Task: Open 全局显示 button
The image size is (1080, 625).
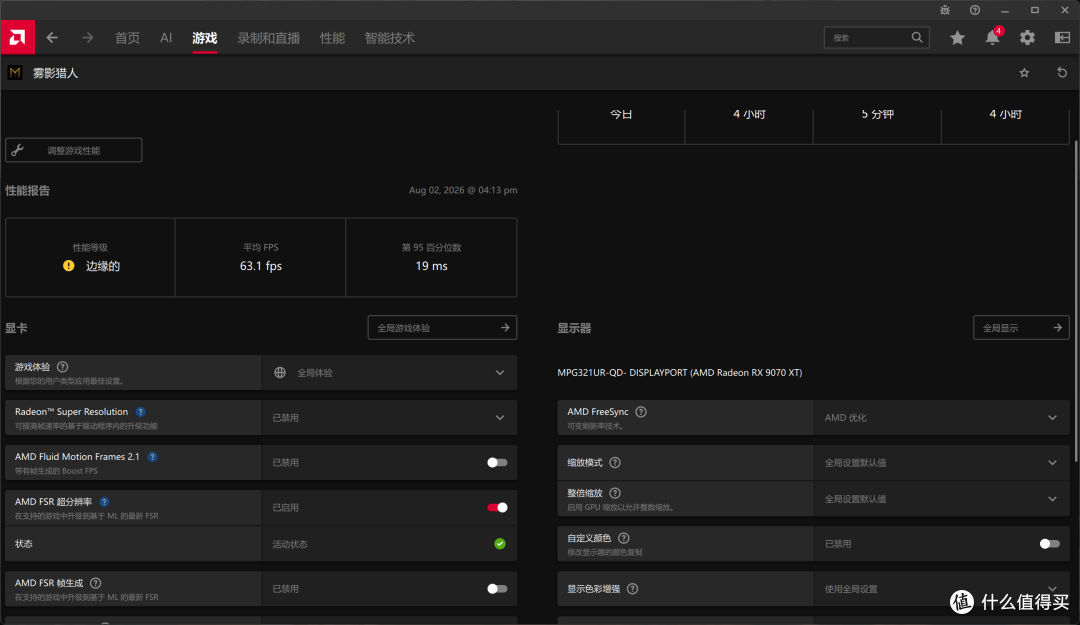Action: point(1021,328)
